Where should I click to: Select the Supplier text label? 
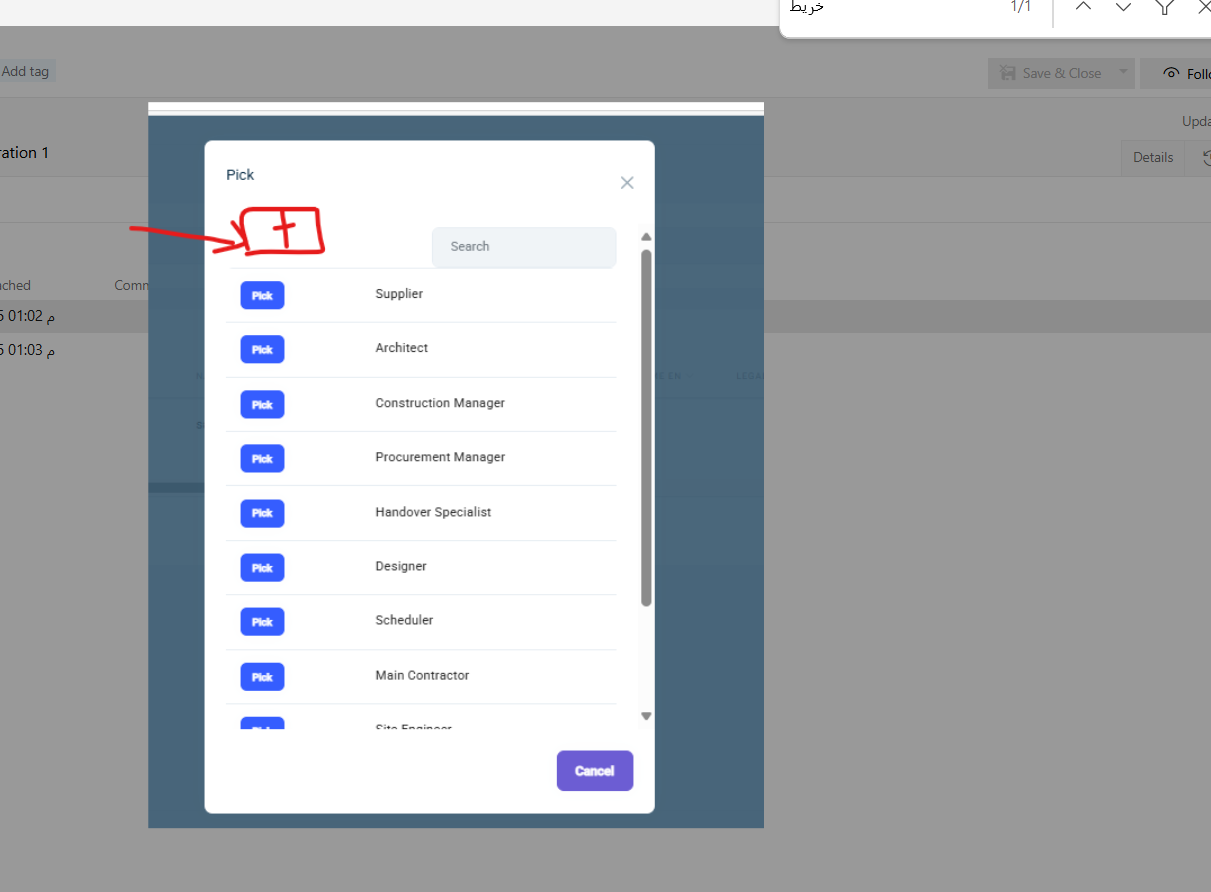pos(399,294)
